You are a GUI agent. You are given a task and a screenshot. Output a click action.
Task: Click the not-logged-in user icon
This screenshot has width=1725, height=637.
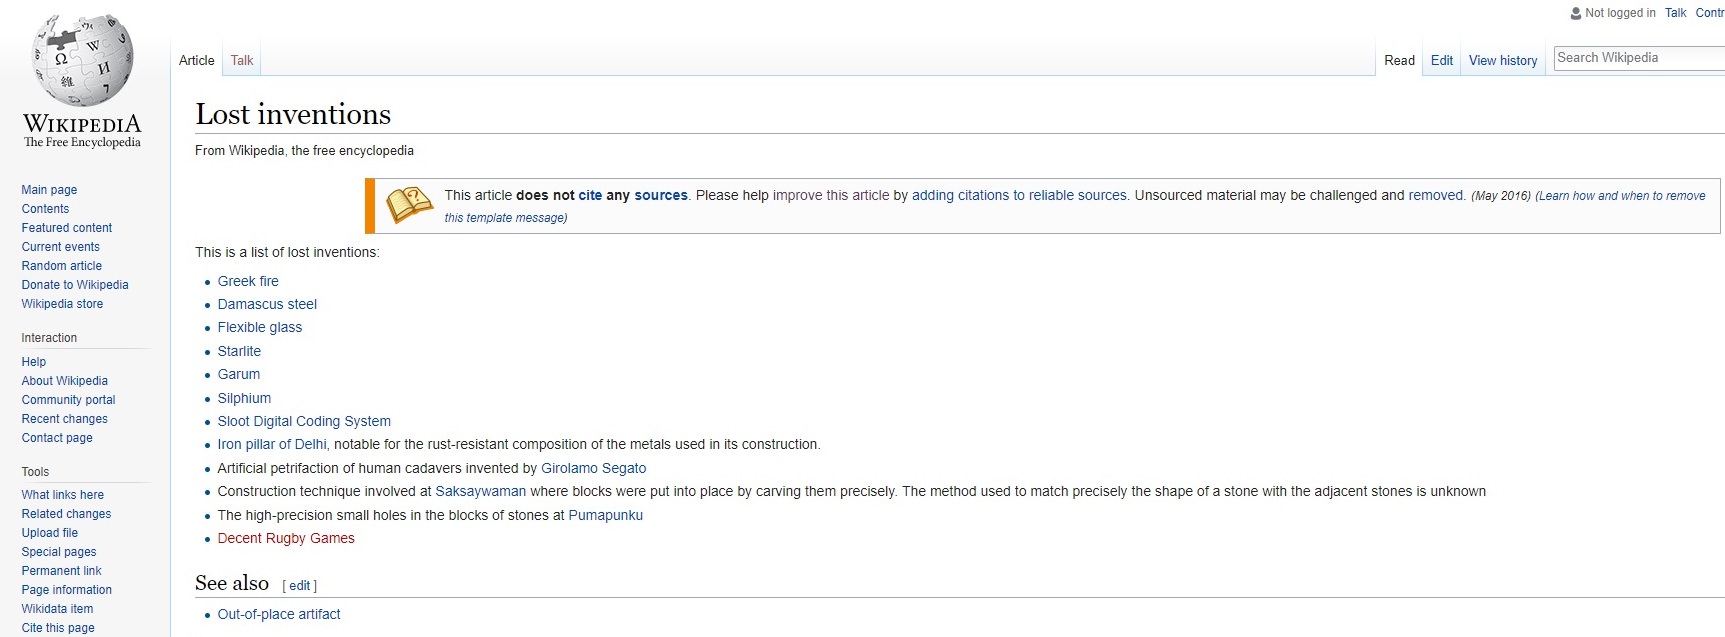tap(1576, 13)
